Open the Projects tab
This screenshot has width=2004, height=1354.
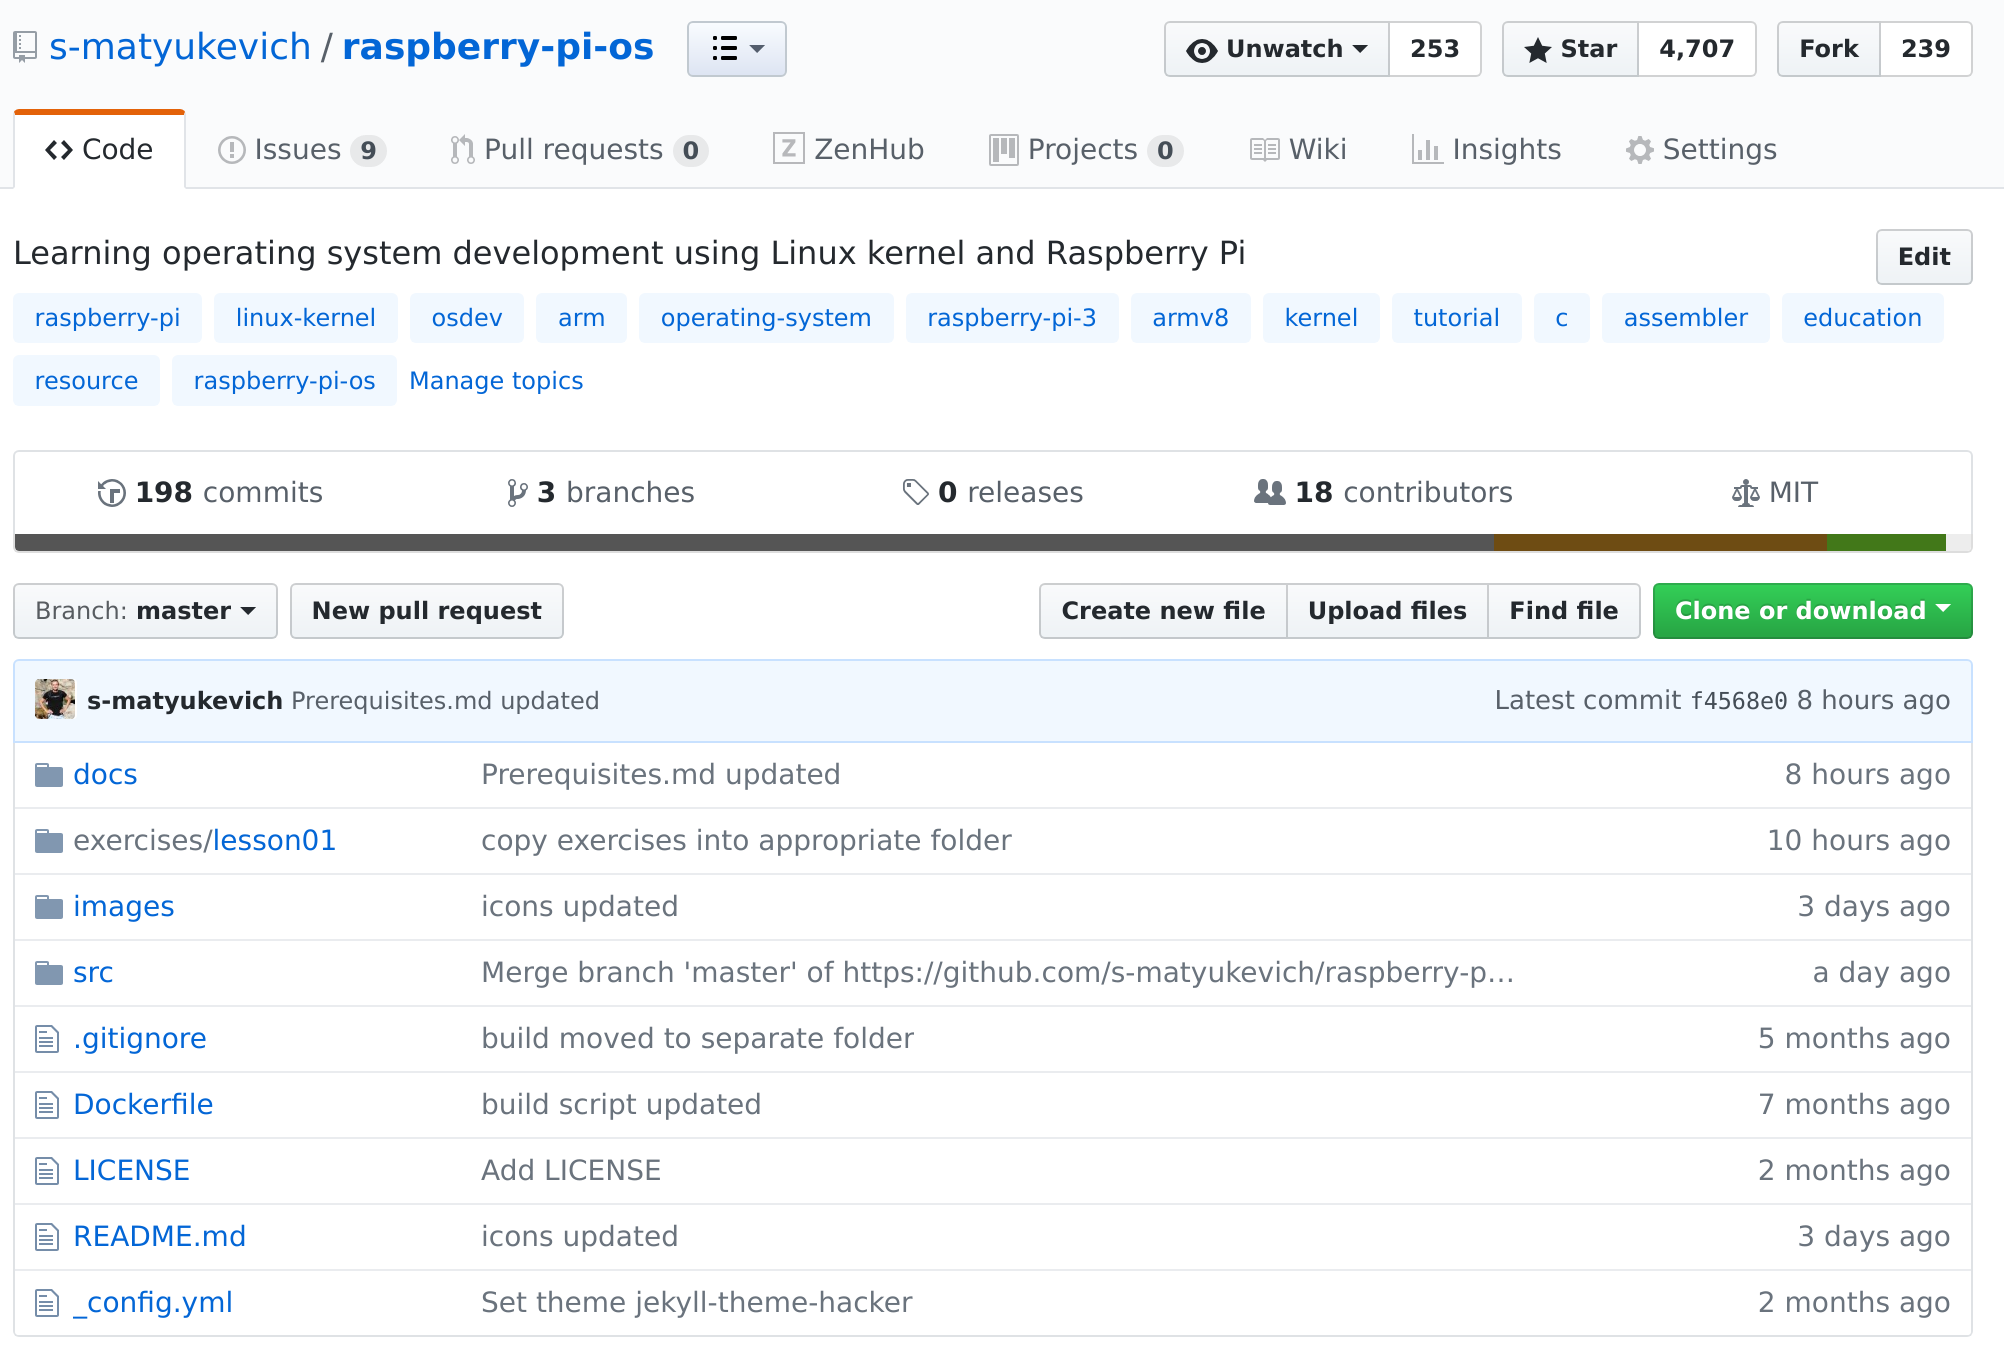(x=1086, y=150)
